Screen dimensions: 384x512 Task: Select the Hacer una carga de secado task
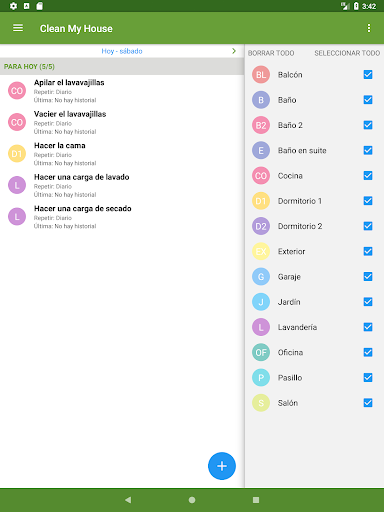122,217
